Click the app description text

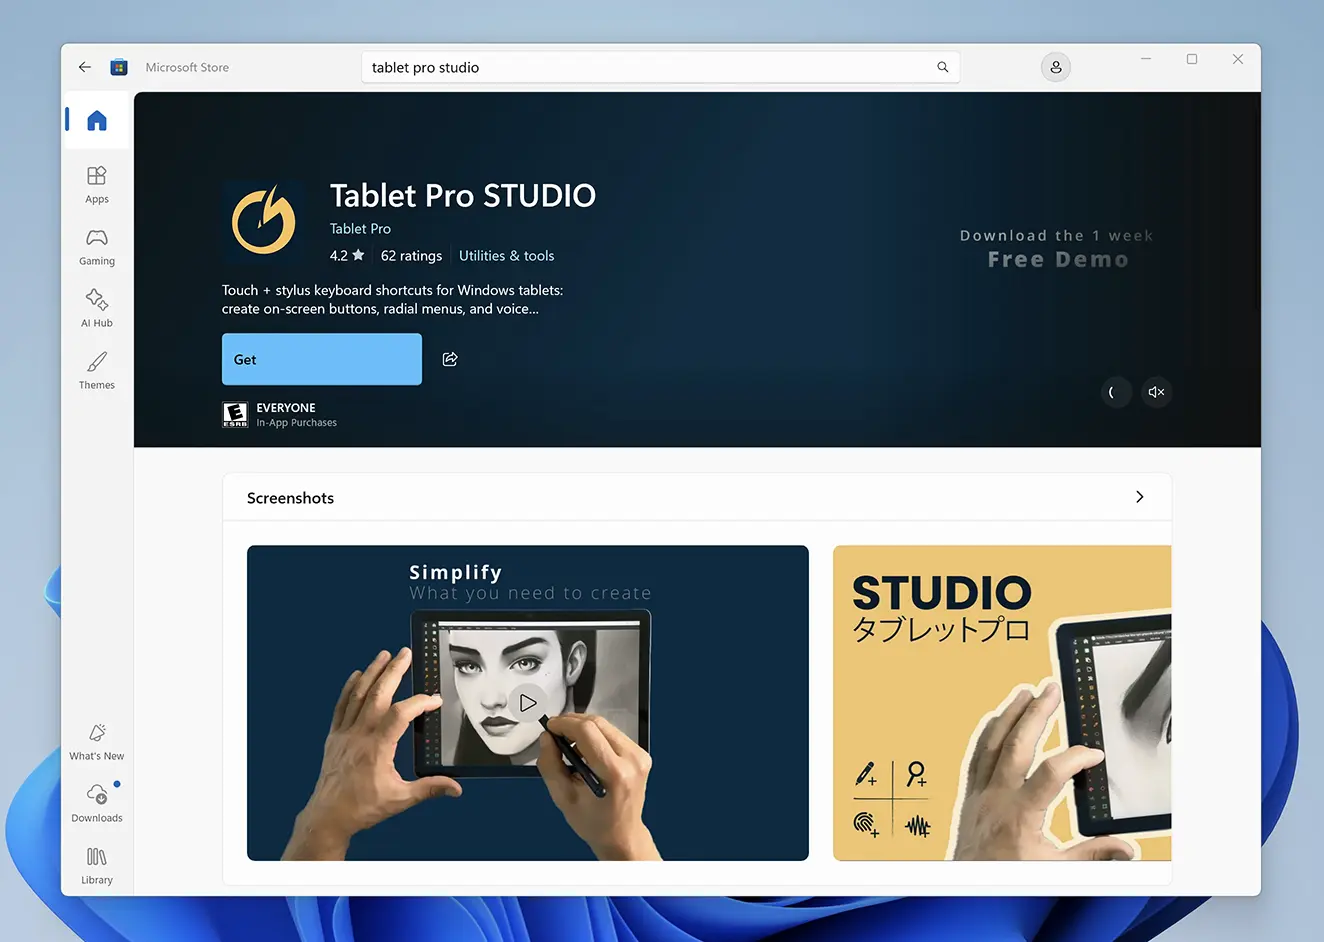tap(393, 300)
